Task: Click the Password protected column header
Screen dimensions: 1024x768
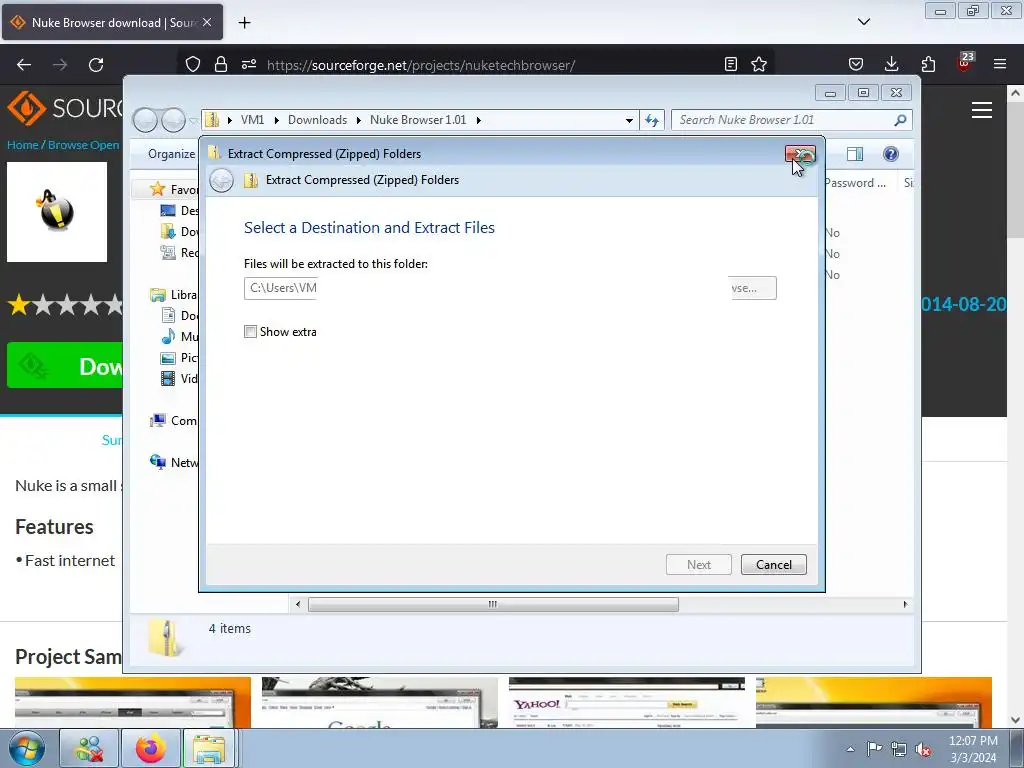Action: 855,183
